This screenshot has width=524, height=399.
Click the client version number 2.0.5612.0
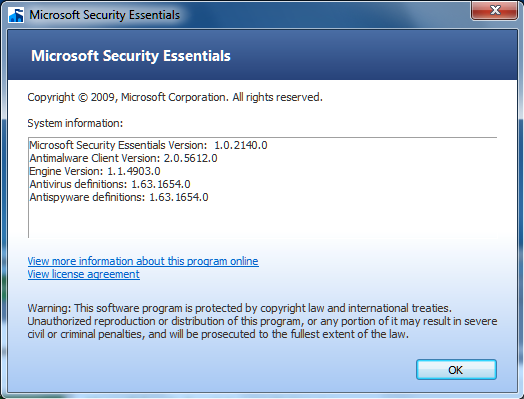[190, 158]
